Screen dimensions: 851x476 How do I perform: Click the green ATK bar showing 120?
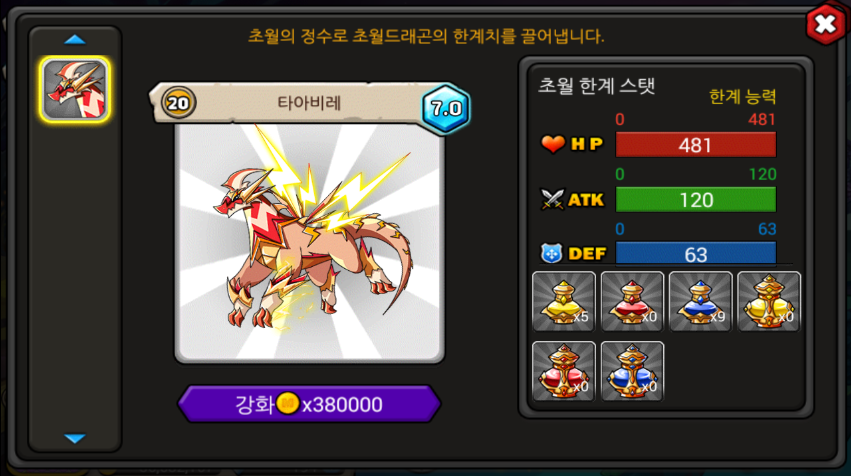696,200
